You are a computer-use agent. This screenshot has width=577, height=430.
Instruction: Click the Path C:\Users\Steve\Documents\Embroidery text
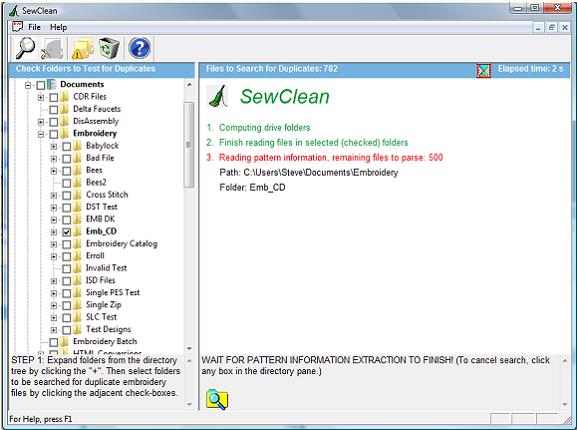[309, 173]
